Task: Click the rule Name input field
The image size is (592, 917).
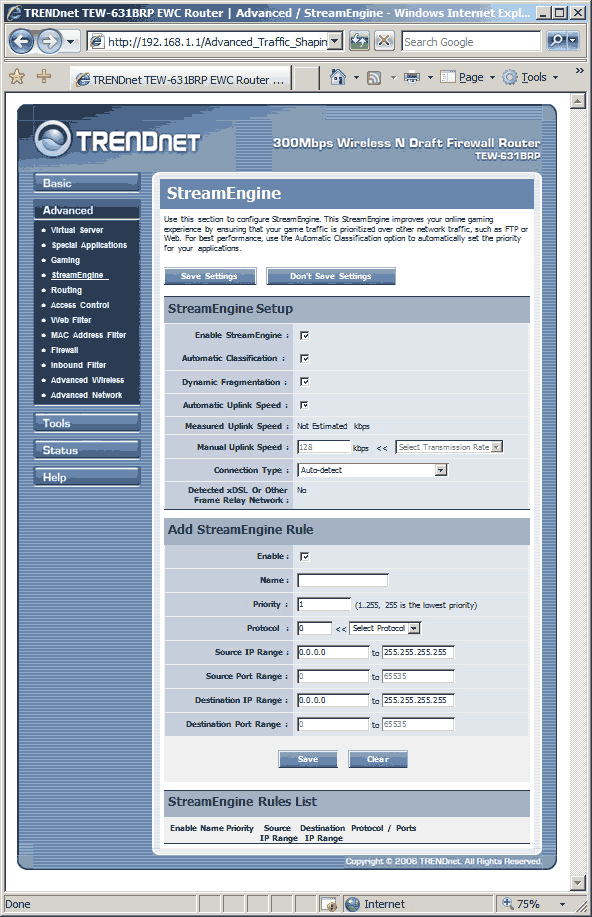Action: [343, 580]
